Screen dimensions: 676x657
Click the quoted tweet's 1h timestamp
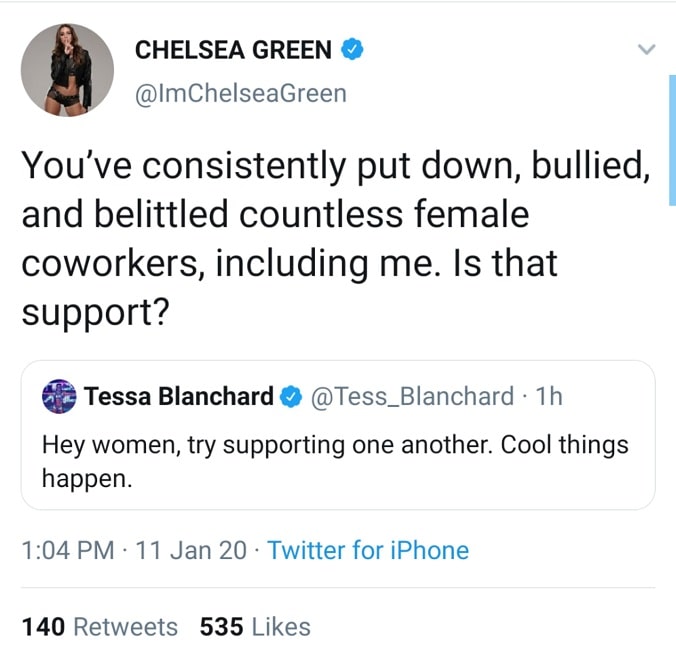click(549, 397)
